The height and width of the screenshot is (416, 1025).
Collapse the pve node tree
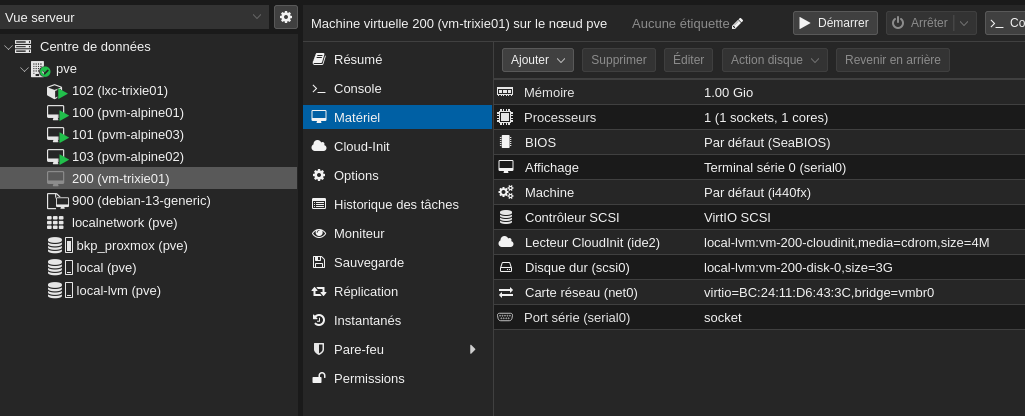(25, 69)
